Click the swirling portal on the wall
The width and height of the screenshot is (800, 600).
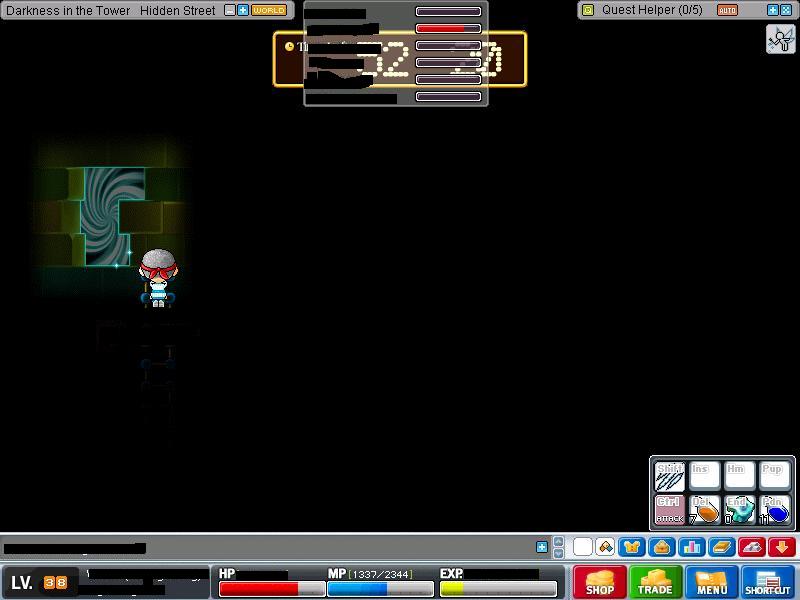(113, 216)
